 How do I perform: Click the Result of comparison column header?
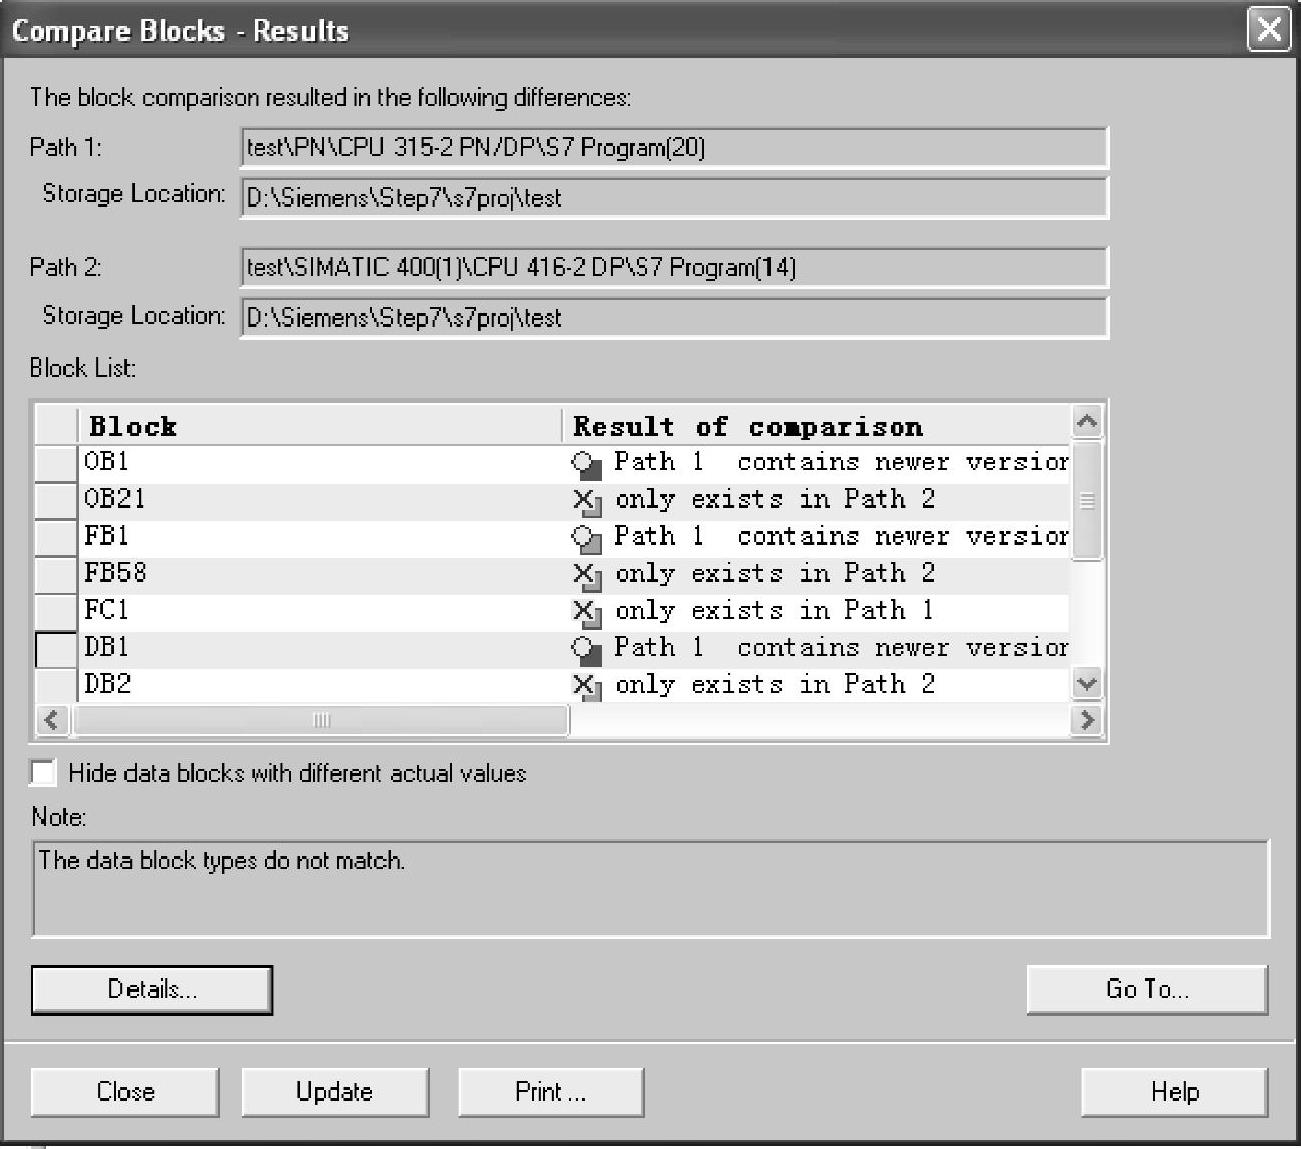[x=817, y=426]
